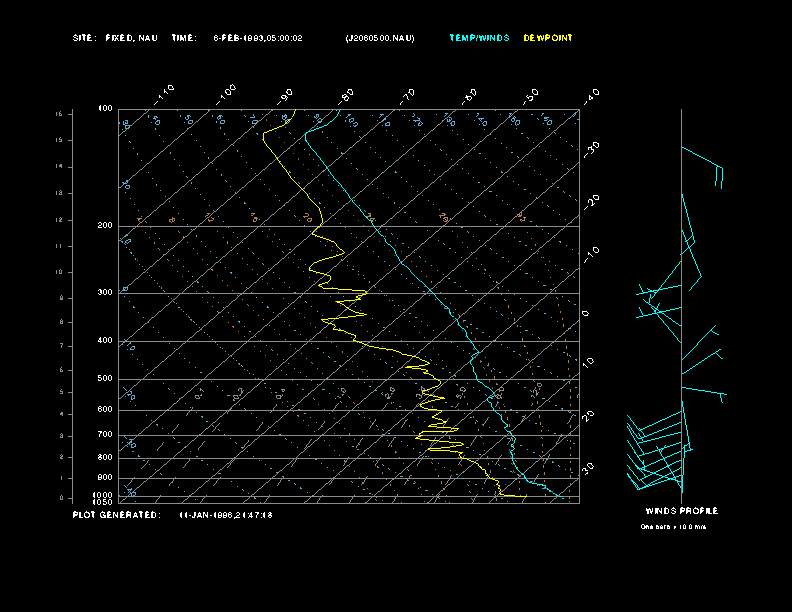Screen dimensions: 792x612
Task: Click the -20 temperature label on right edge
Action: click(x=591, y=202)
